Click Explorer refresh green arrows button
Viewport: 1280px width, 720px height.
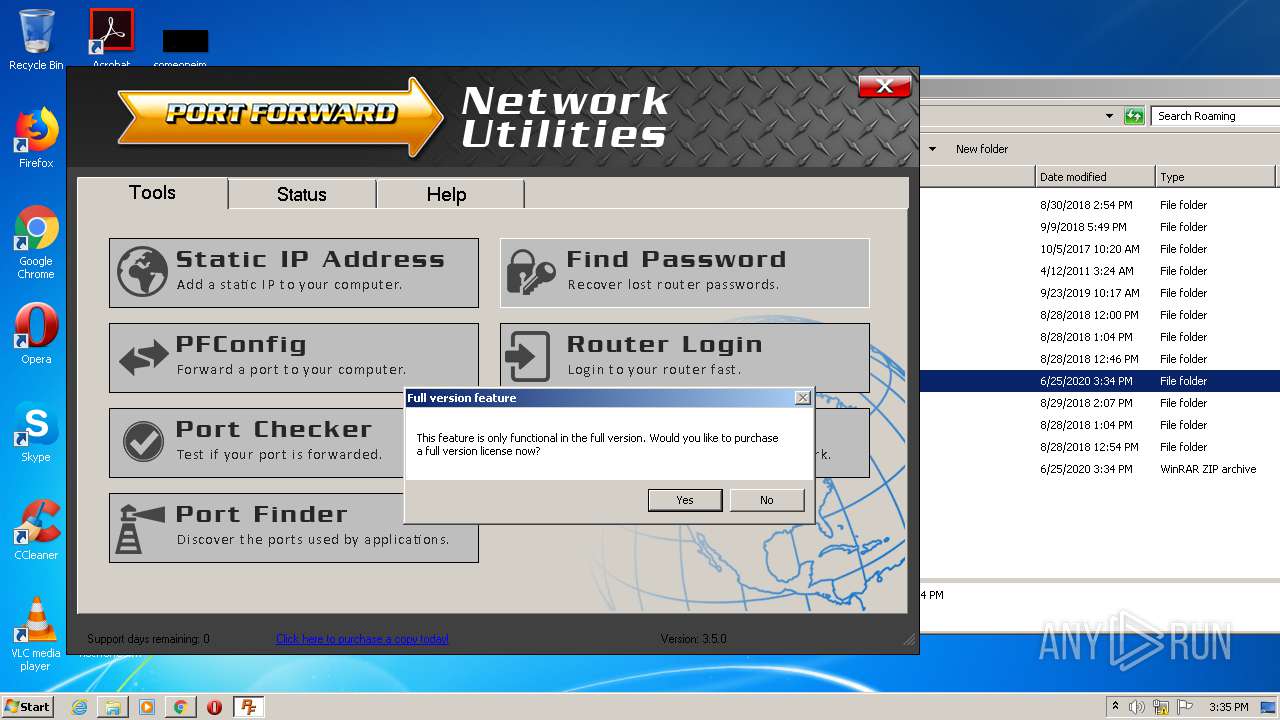point(1133,116)
